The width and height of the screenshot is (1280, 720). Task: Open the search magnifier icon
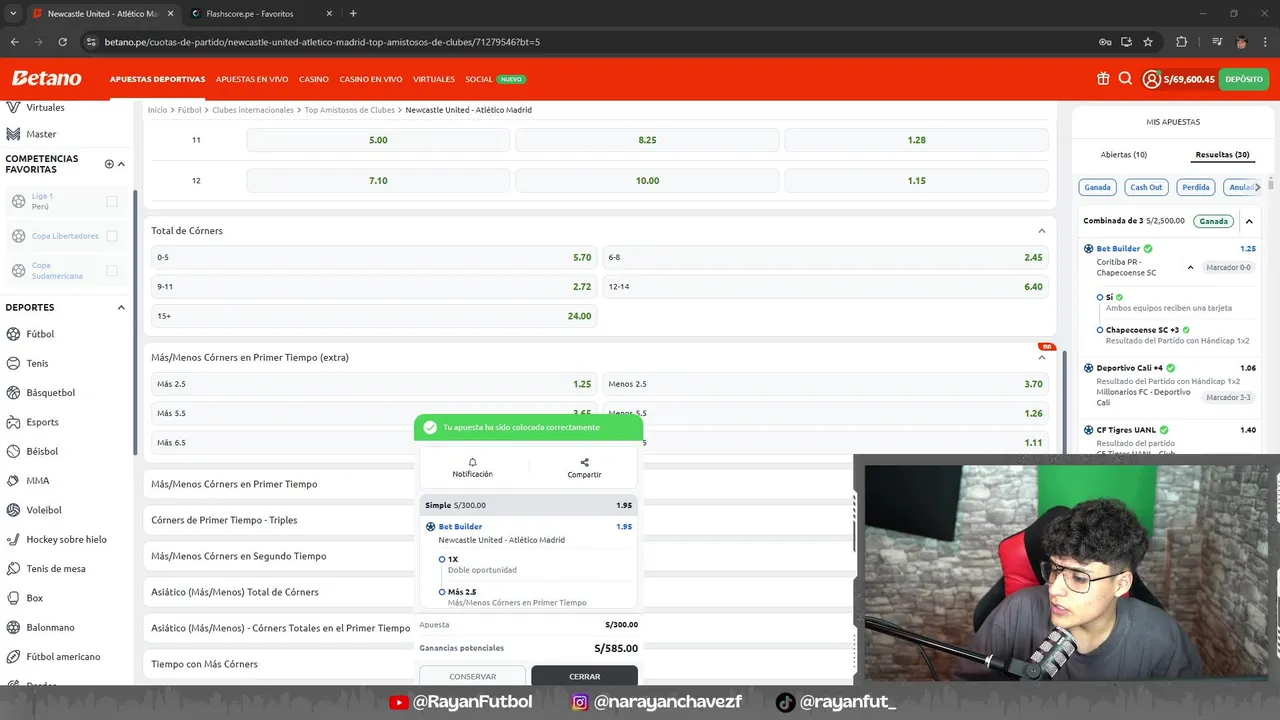1125,79
